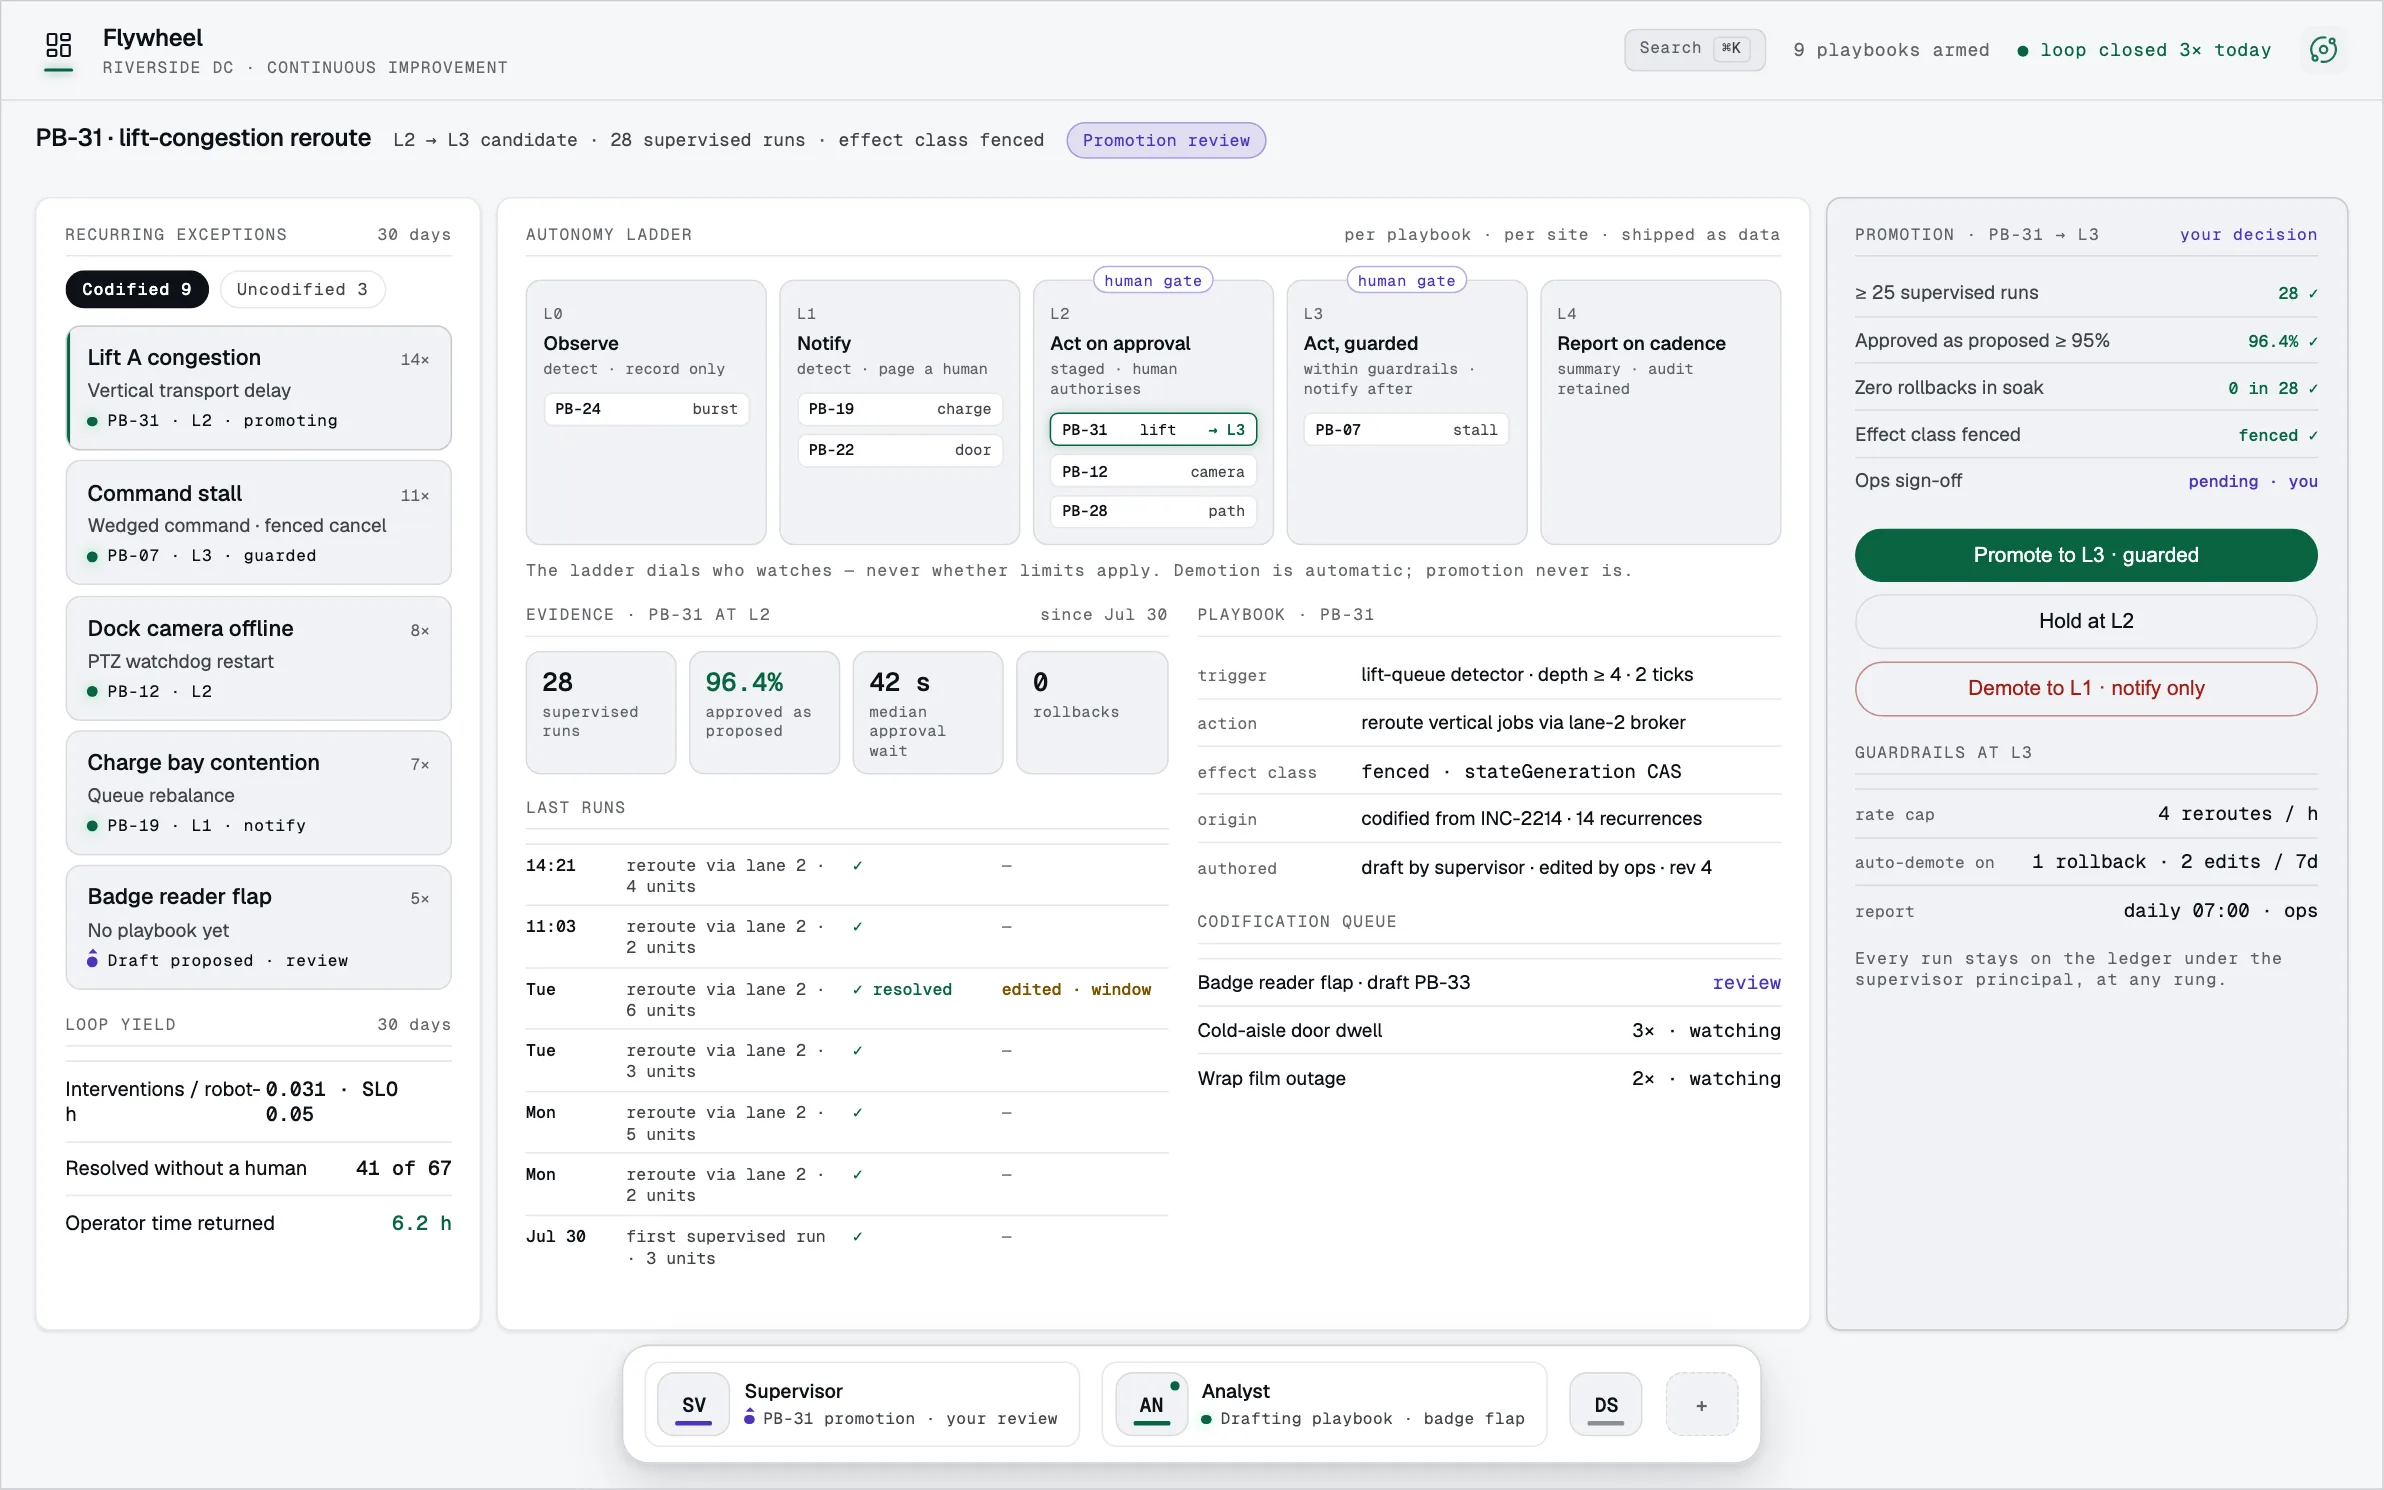Click the ⌘K shortcut badge in search
The height and width of the screenshot is (1490, 2384).
point(1731,48)
